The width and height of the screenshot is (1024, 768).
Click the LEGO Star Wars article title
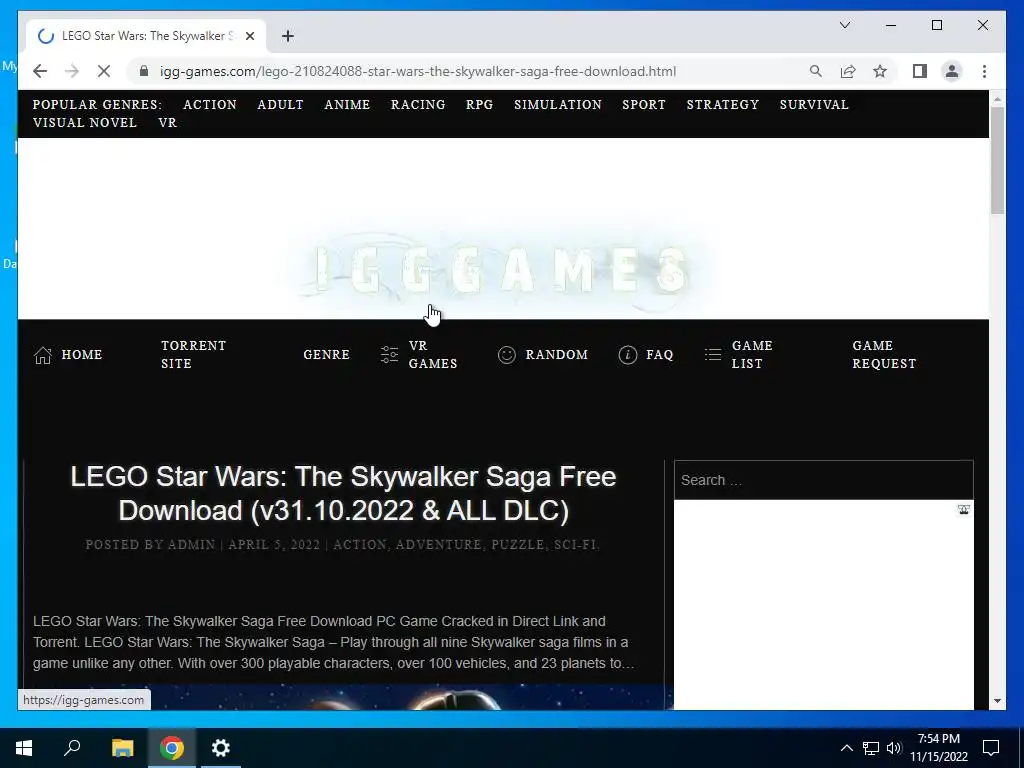(344, 493)
